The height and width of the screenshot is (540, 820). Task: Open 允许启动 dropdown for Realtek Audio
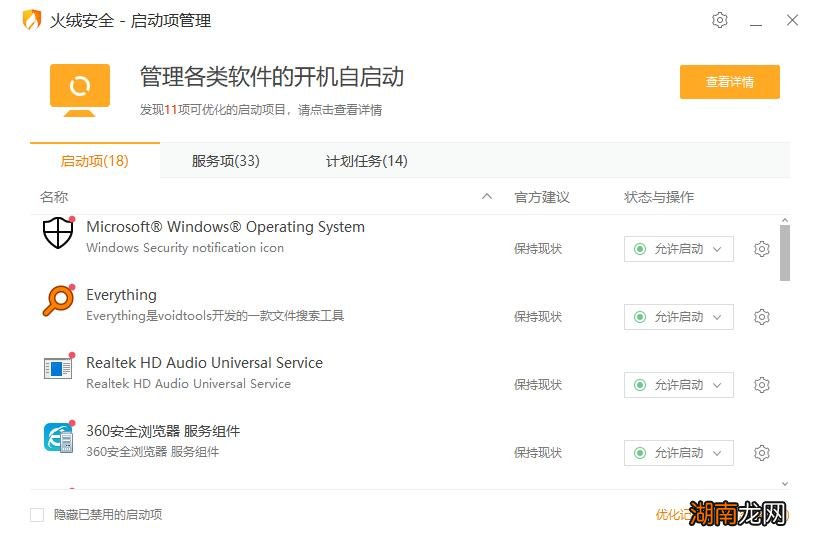click(x=678, y=385)
